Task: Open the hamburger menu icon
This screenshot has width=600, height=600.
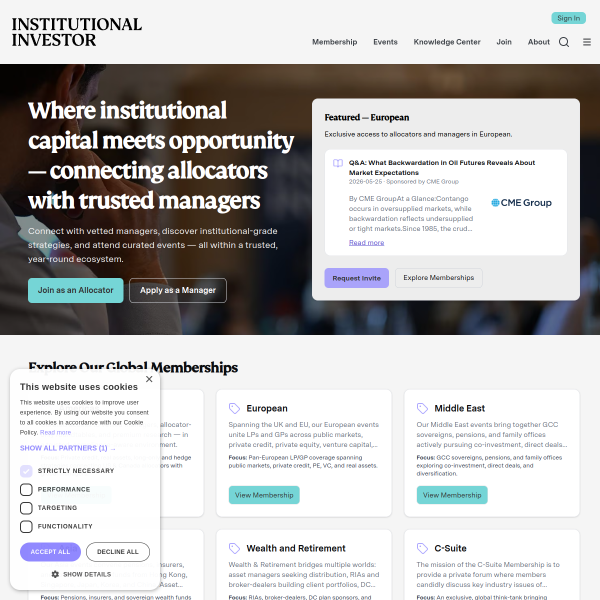Action: pyautogui.click(x=587, y=42)
